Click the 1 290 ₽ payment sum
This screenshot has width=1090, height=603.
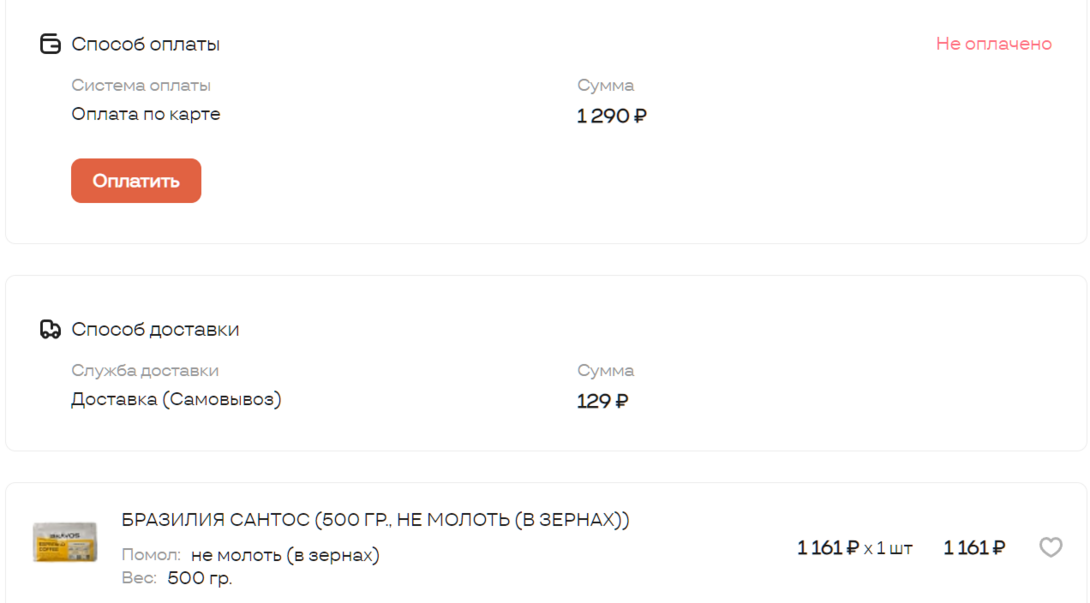click(611, 116)
